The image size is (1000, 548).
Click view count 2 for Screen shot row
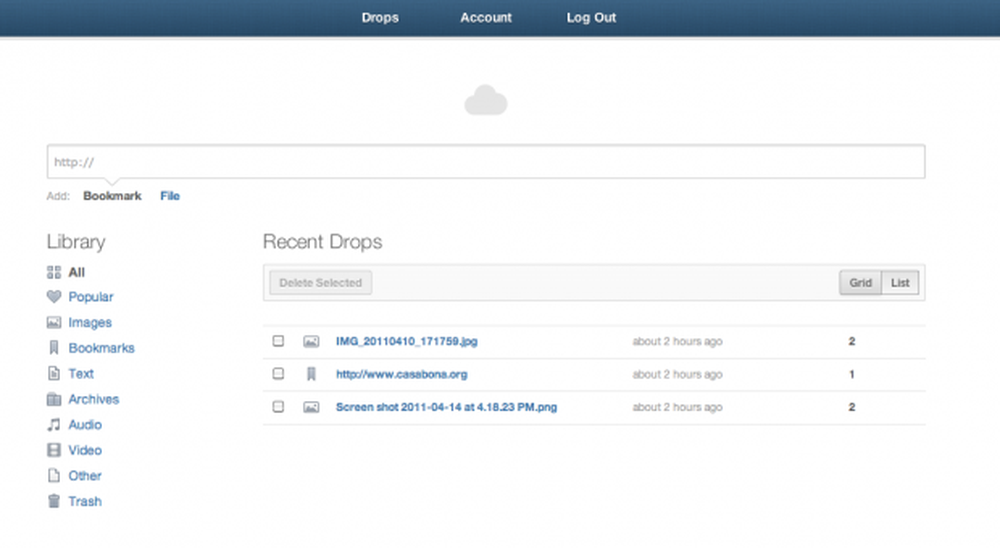(851, 407)
